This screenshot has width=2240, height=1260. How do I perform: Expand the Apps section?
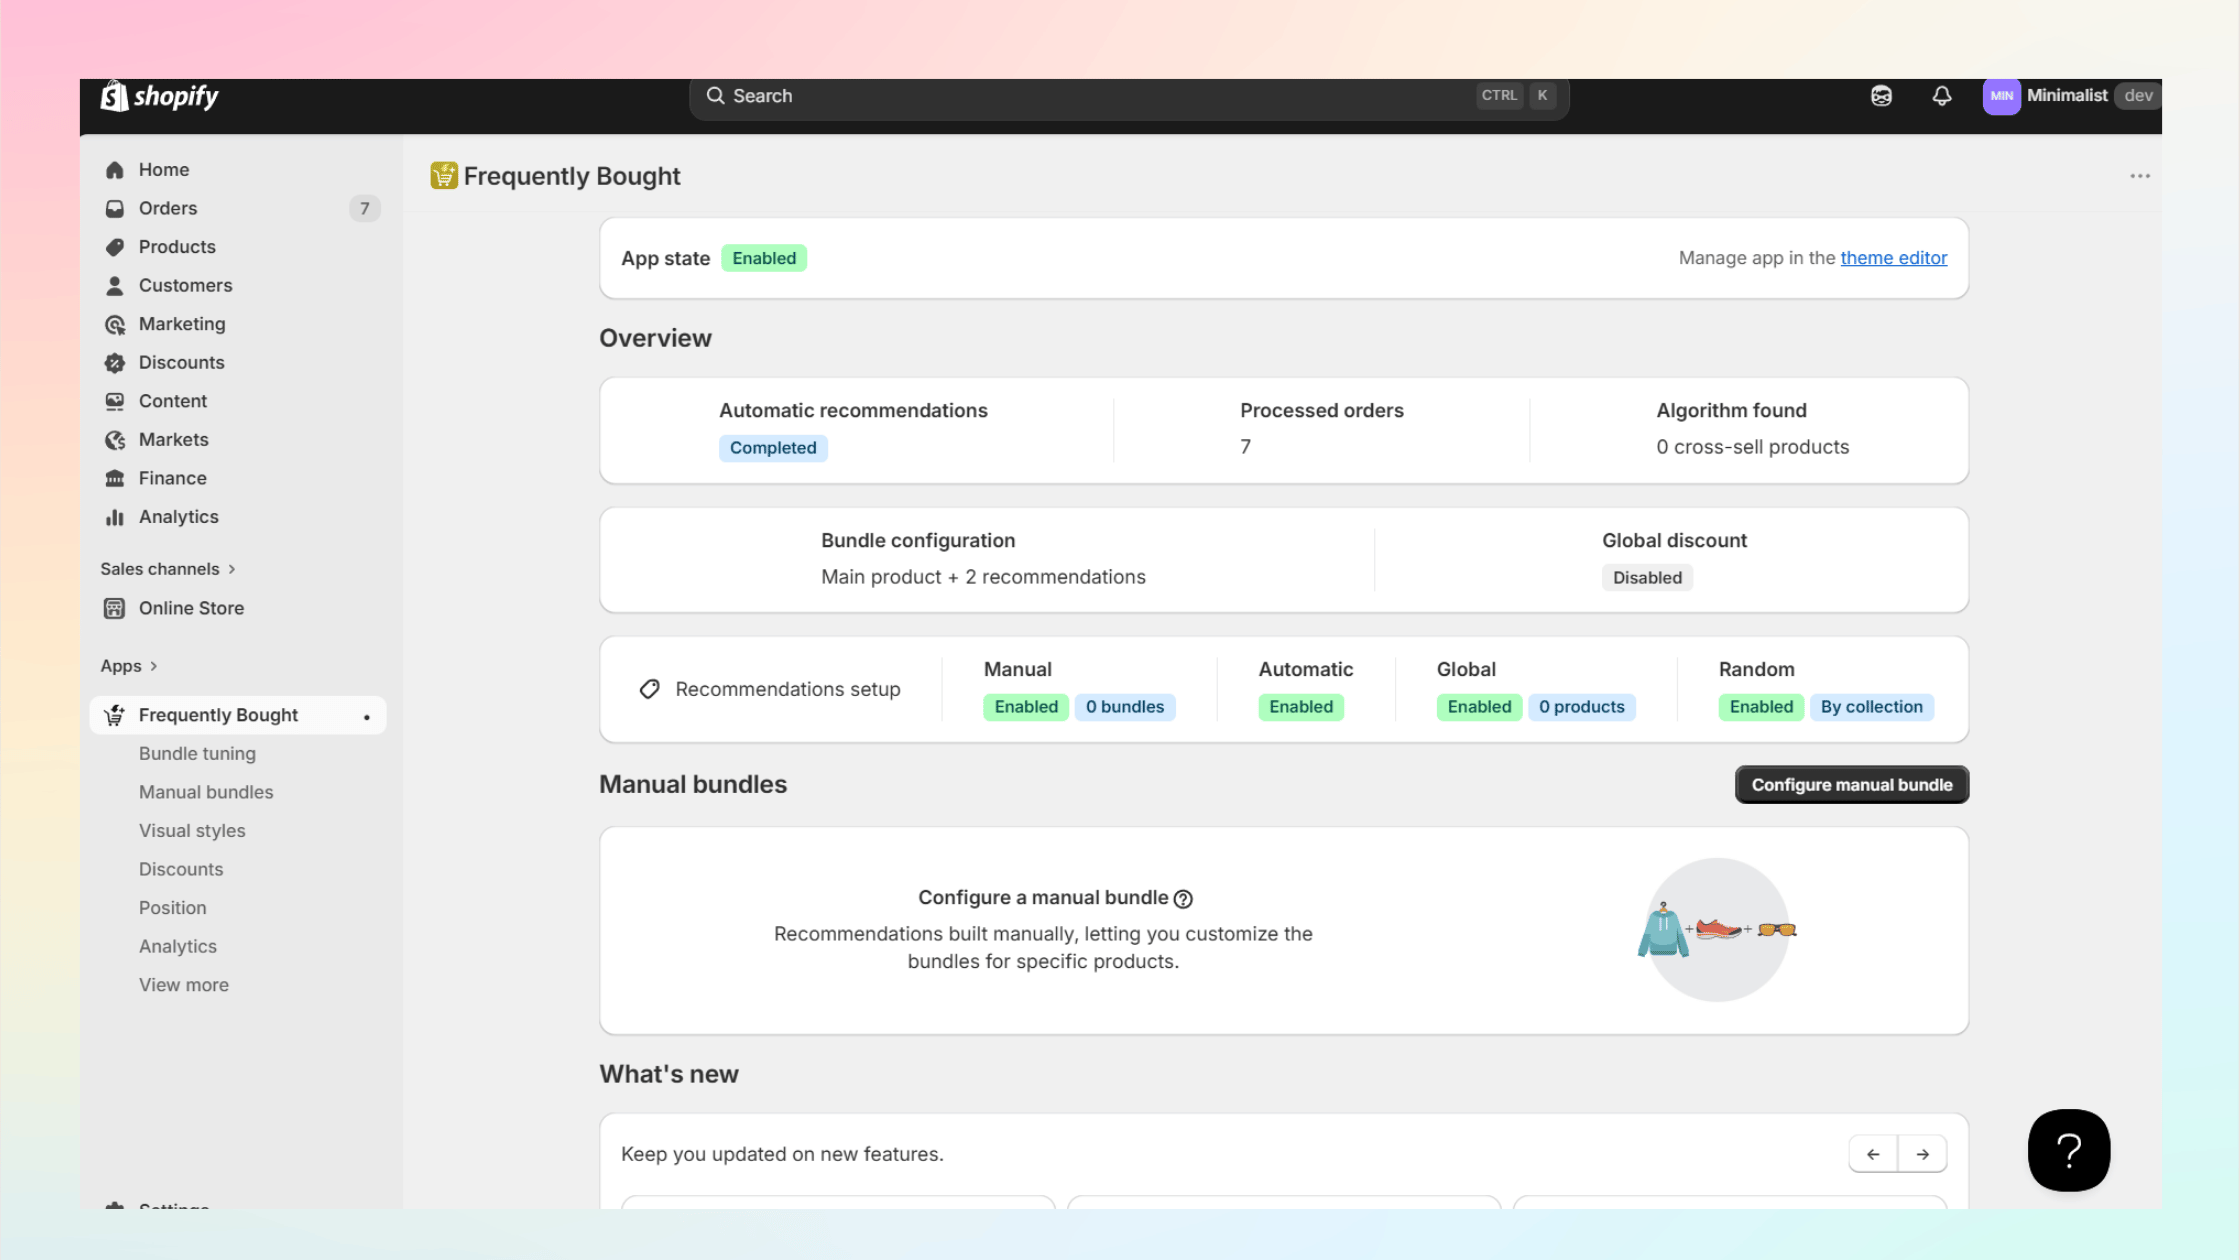pos(129,666)
